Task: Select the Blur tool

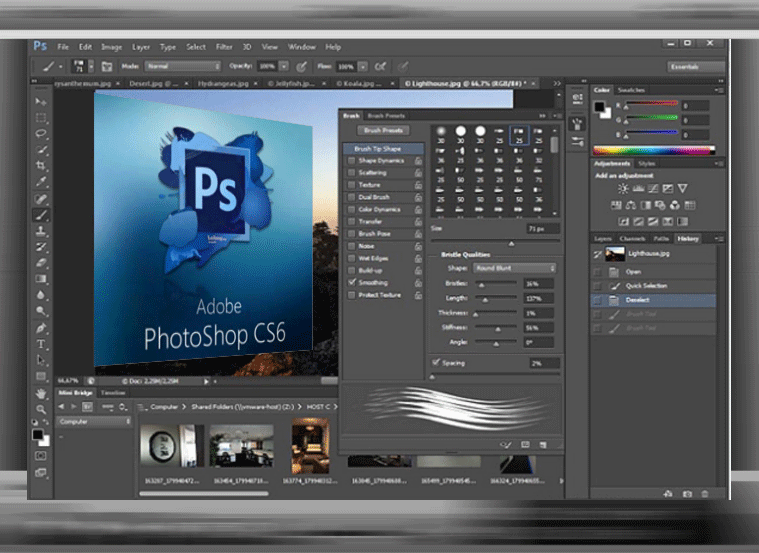Action: click(41, 295)
